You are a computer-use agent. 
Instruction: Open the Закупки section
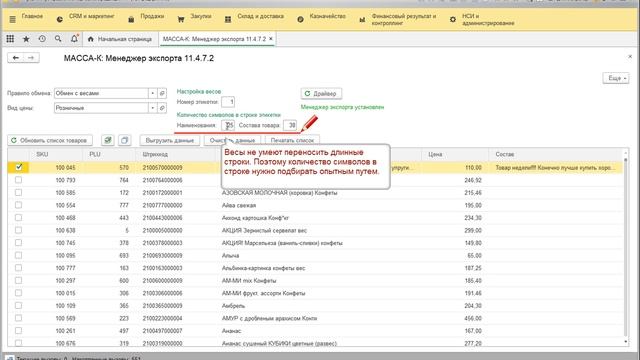click(x=201, y=16)
